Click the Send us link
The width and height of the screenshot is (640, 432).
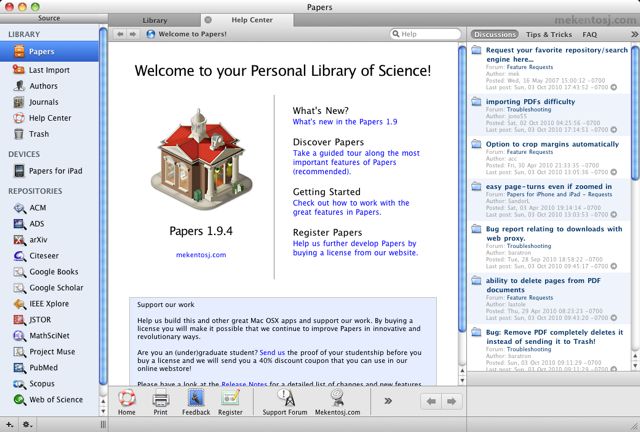272,352
